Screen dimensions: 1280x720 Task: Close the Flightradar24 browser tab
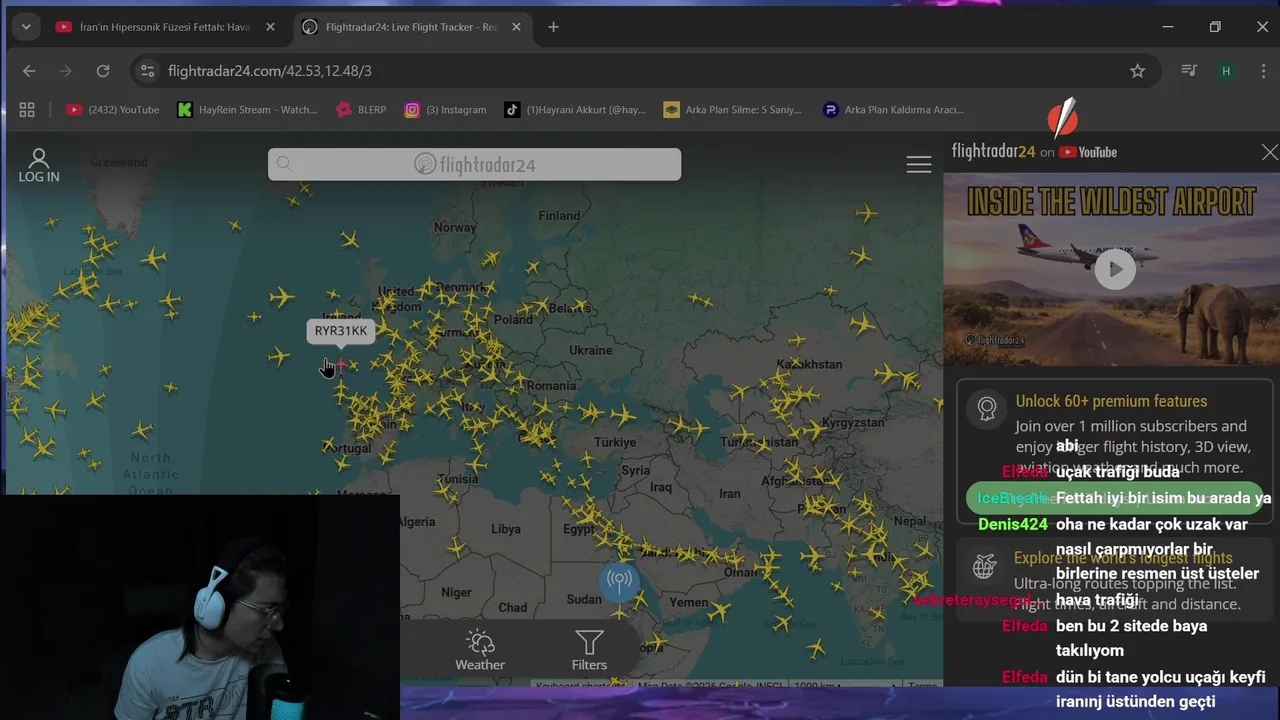click(x=516, y=27)
